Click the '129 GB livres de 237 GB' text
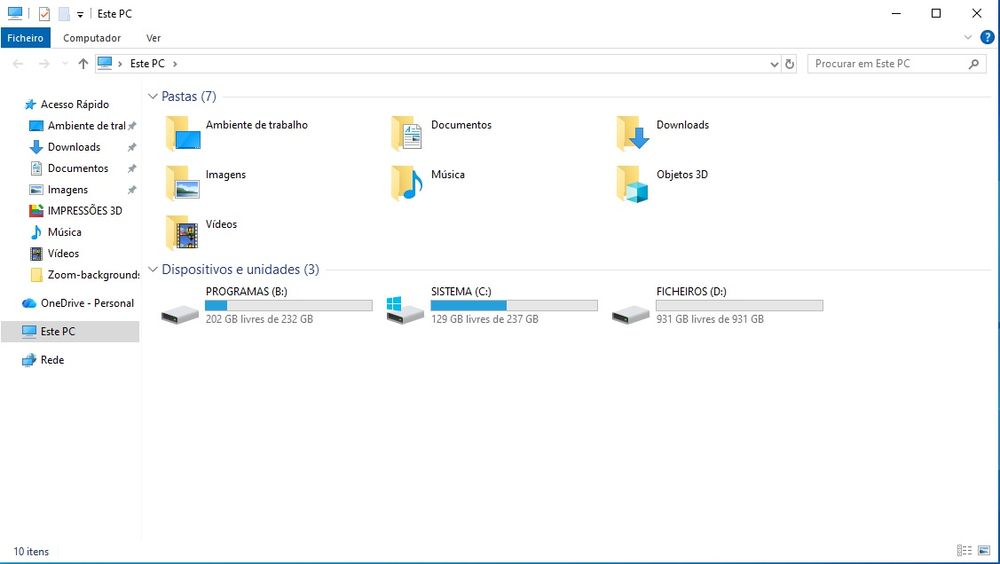The width and height of the screenshot is (1000, 564). coord(485,319)
